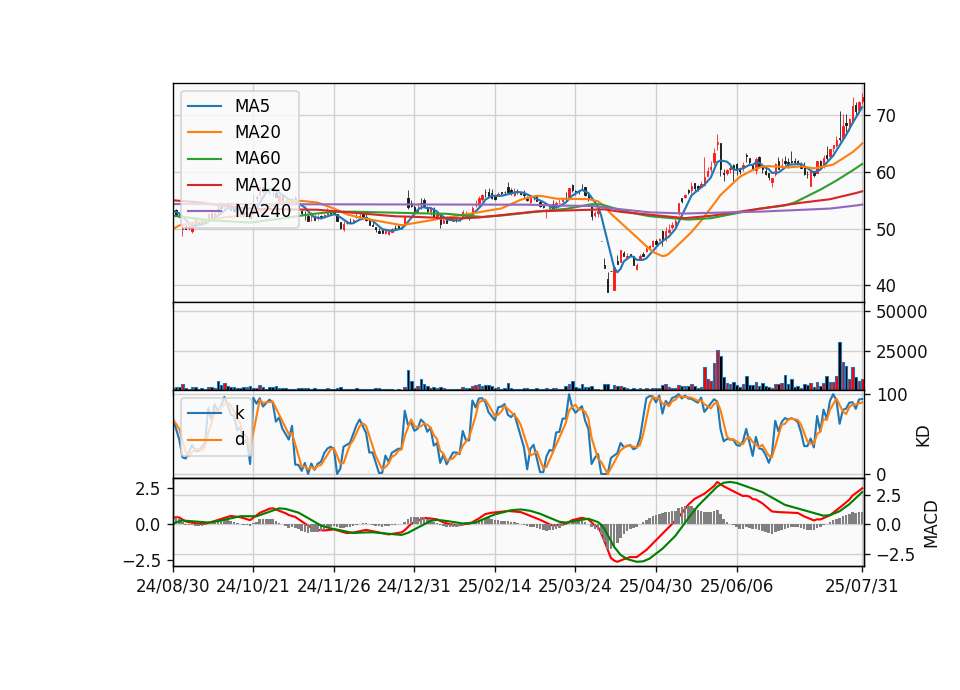Image resolution: width=960 pixels, height=690 pixels.
Task: Click the MA120 legend label
Action: pyautogui.click(x=263, y=184)
